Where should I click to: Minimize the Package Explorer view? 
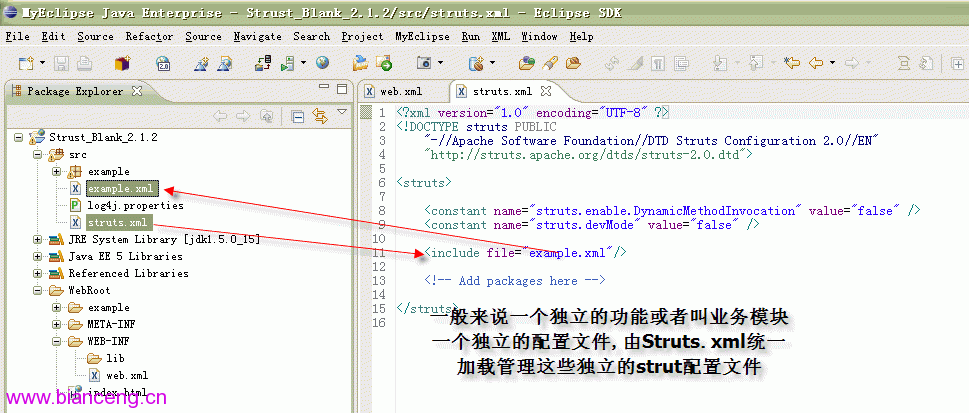(324, 88)
